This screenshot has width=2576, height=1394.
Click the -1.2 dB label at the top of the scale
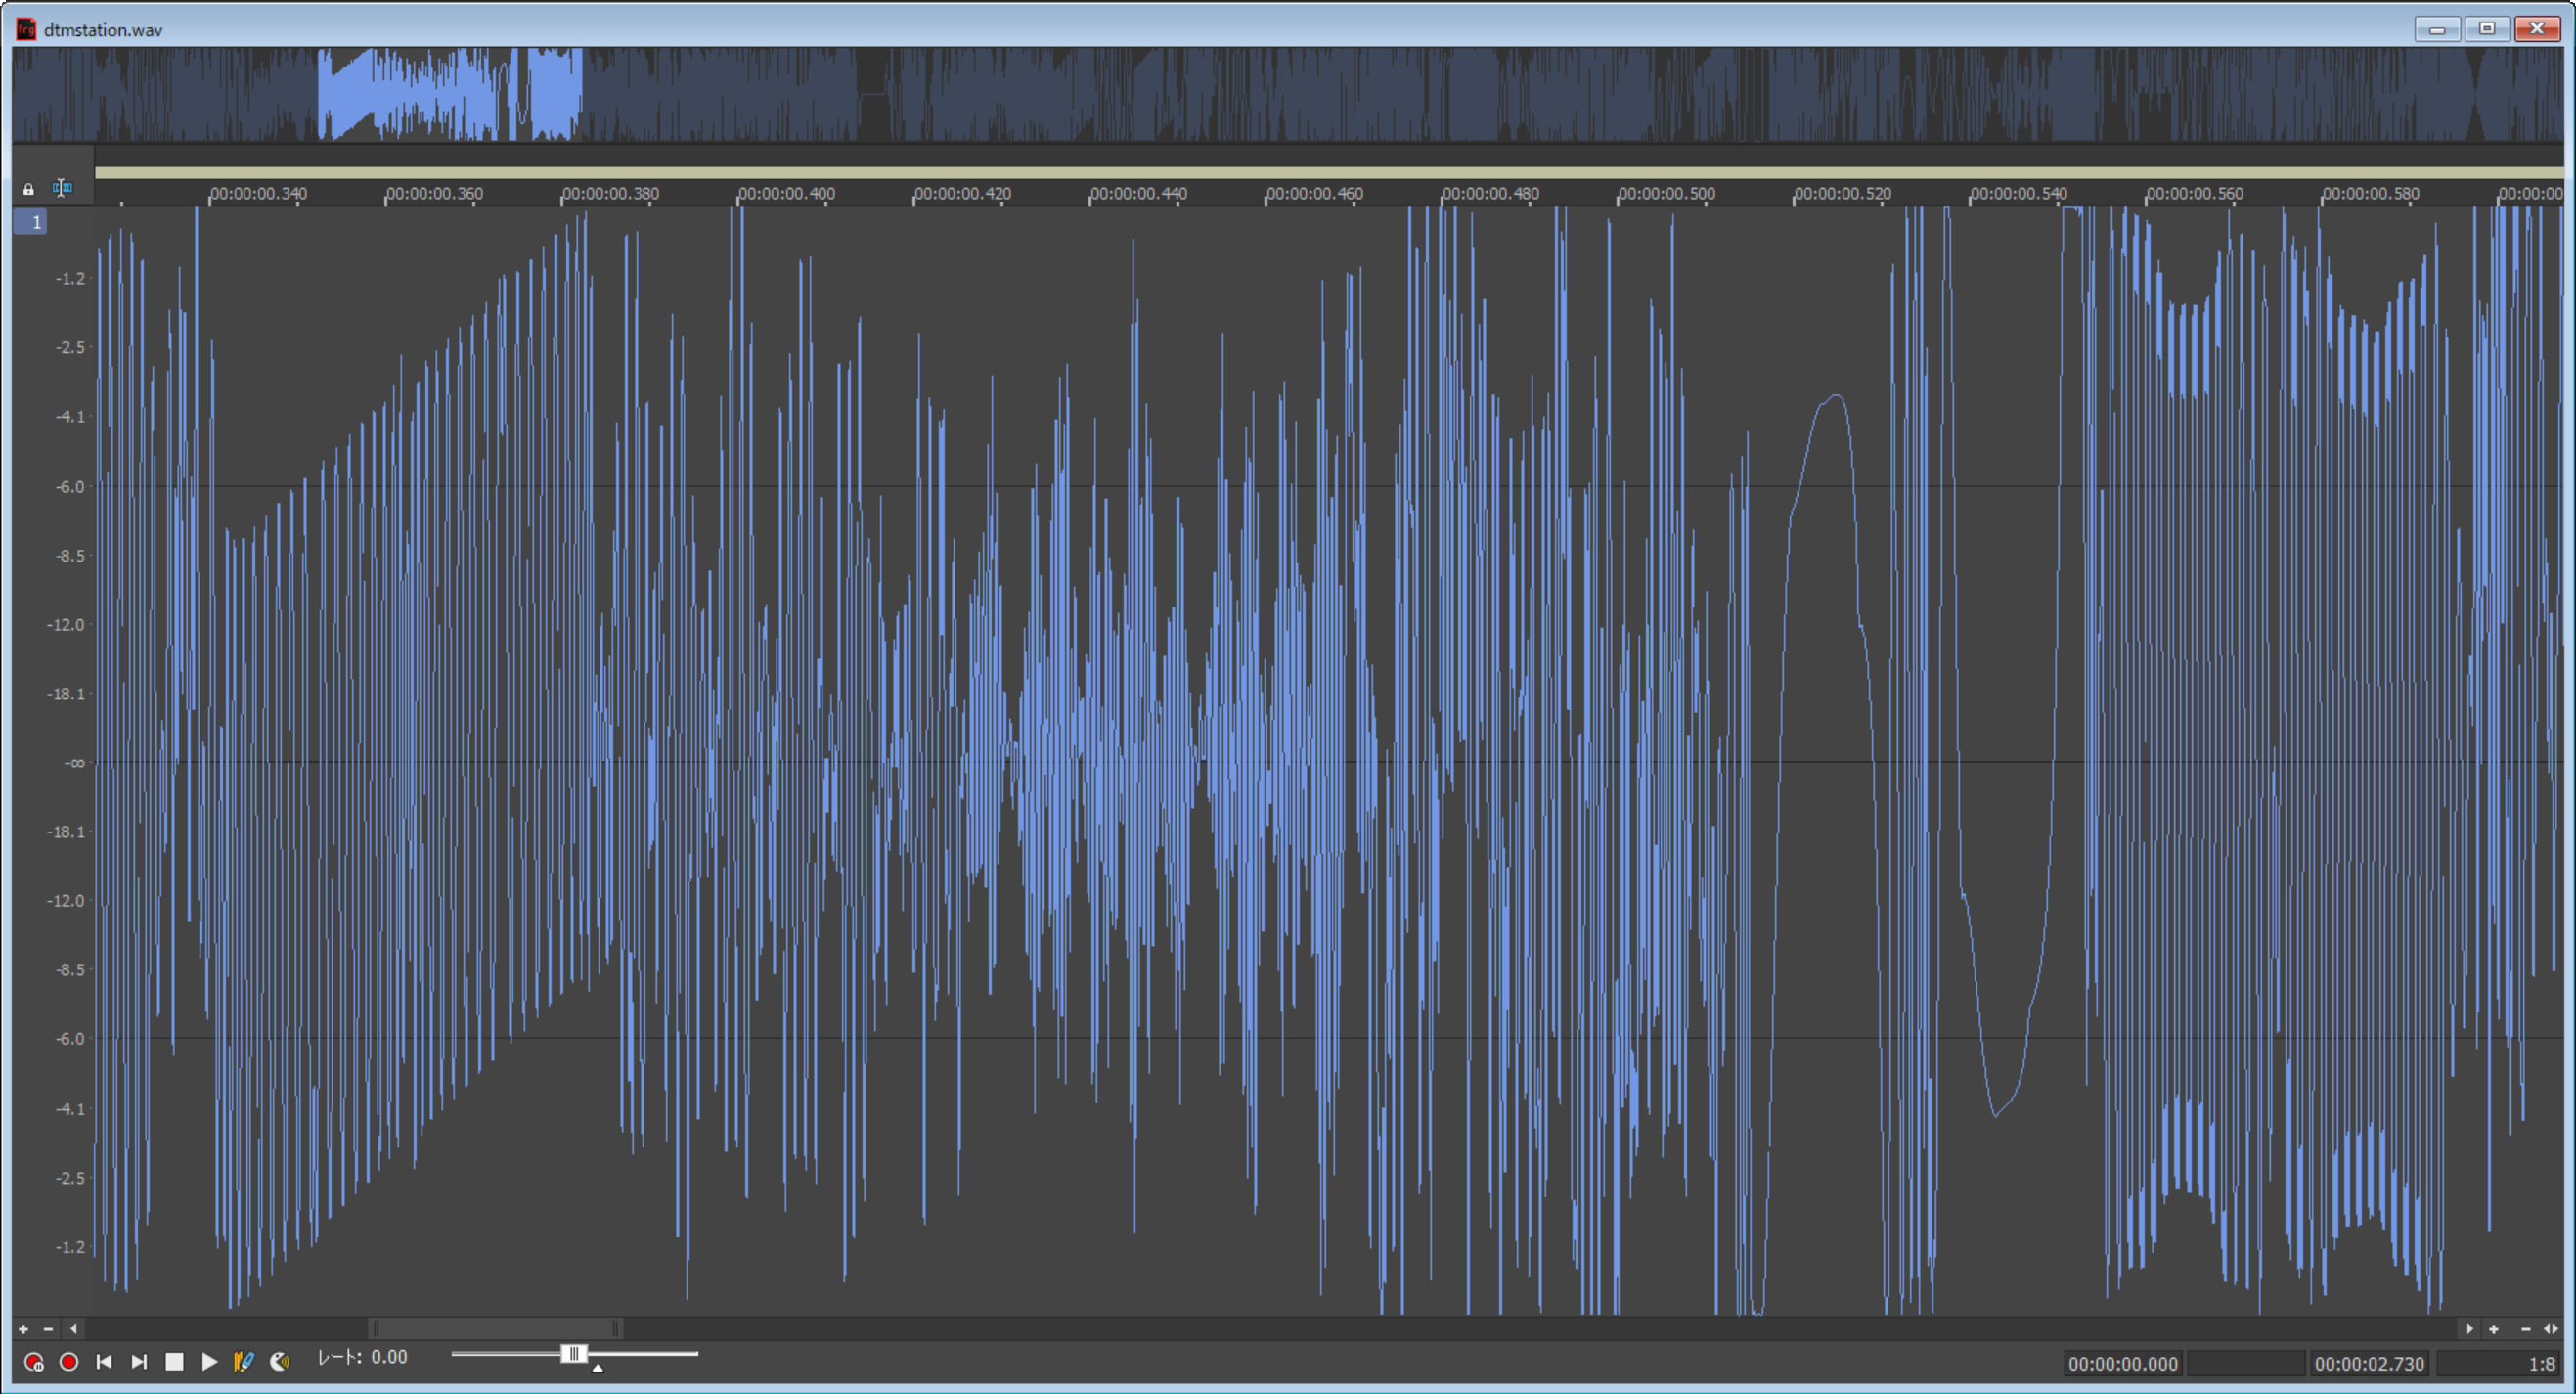coord(69,278)
